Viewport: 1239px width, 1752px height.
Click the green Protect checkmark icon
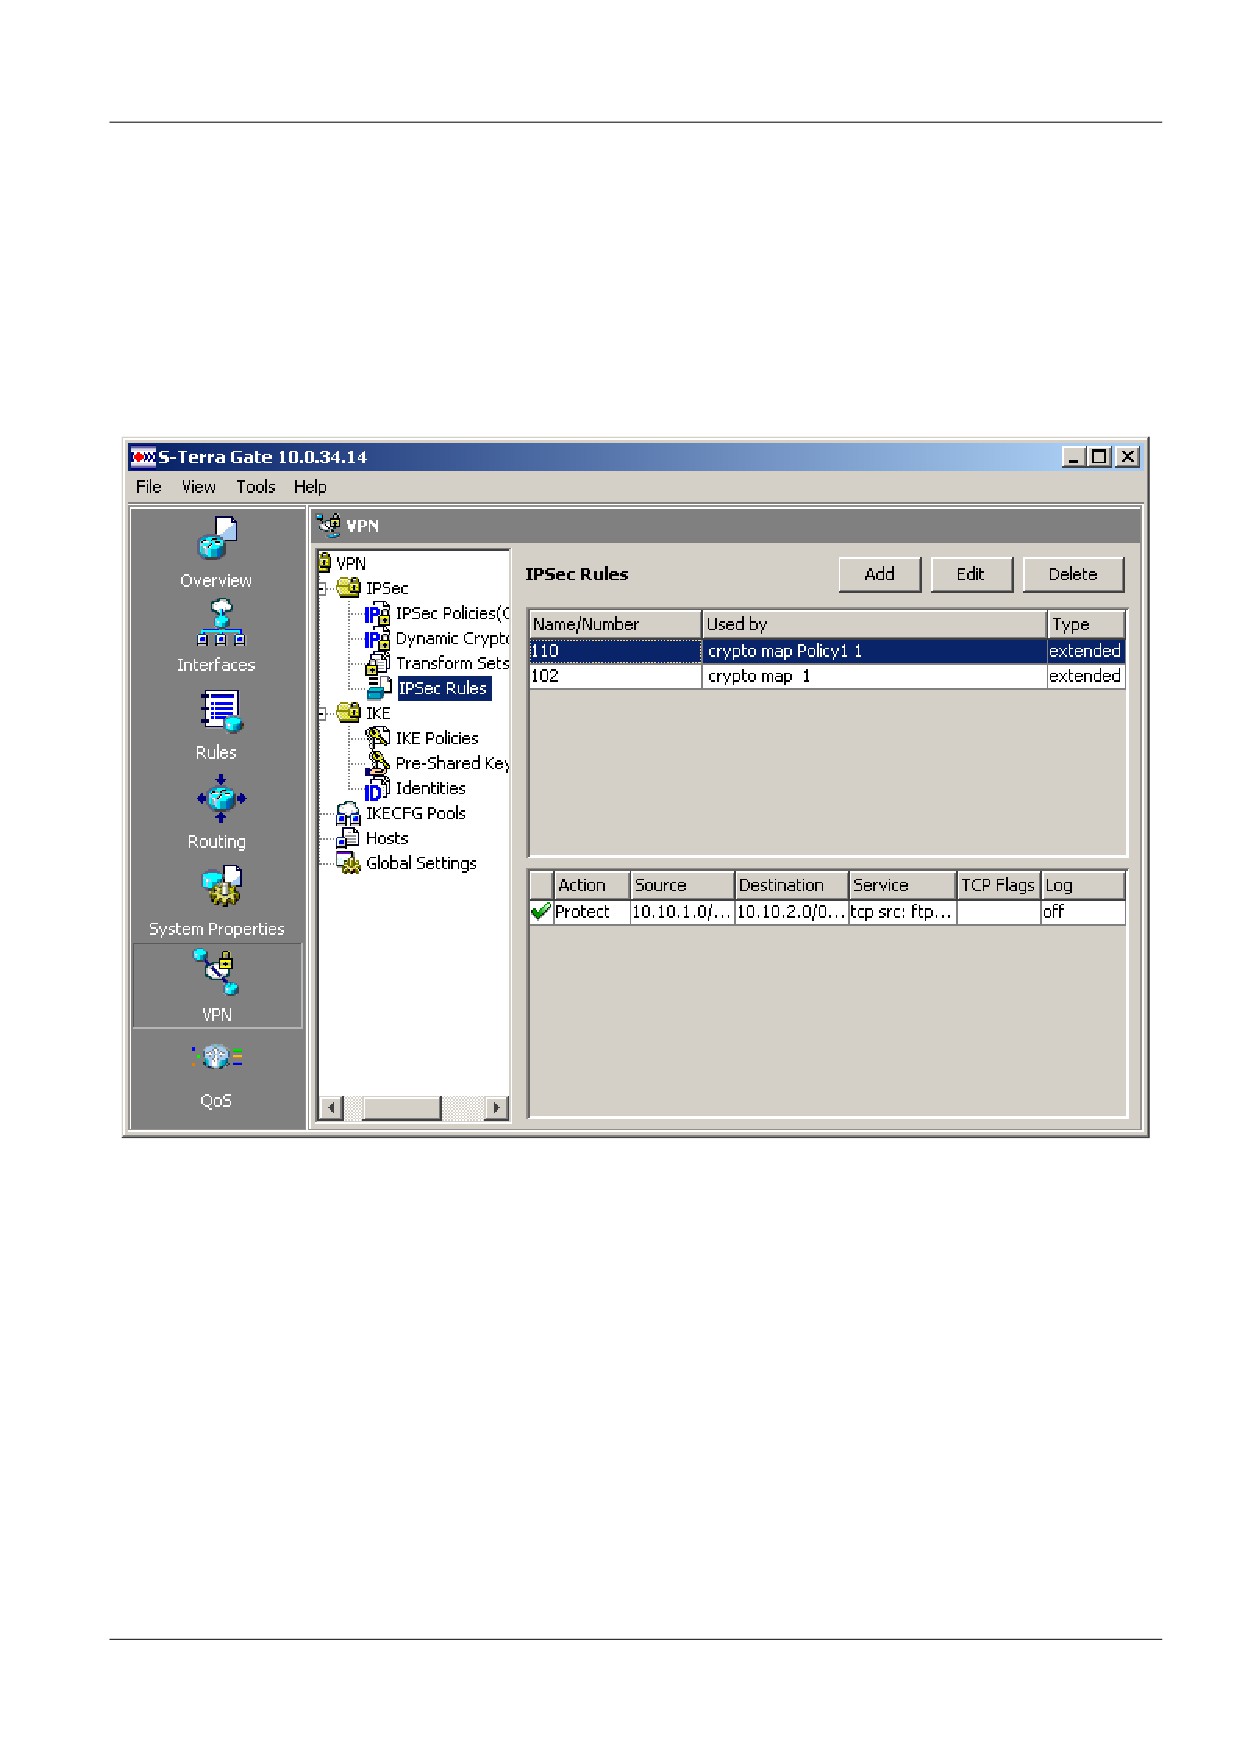click(x=541, y=911)
